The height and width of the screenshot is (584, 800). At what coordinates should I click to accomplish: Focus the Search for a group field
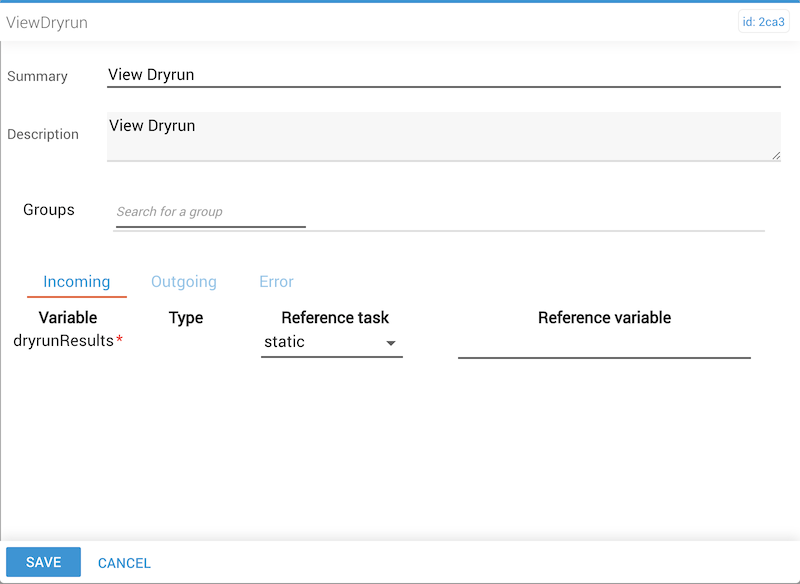pos(211,212)
